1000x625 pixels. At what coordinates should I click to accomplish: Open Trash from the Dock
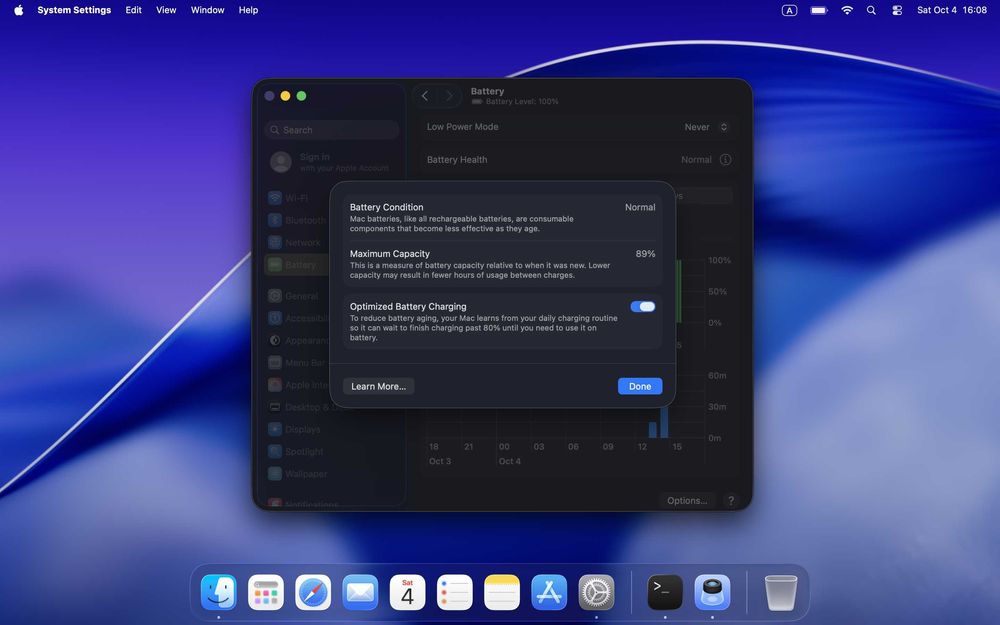(x=781, y=592)
